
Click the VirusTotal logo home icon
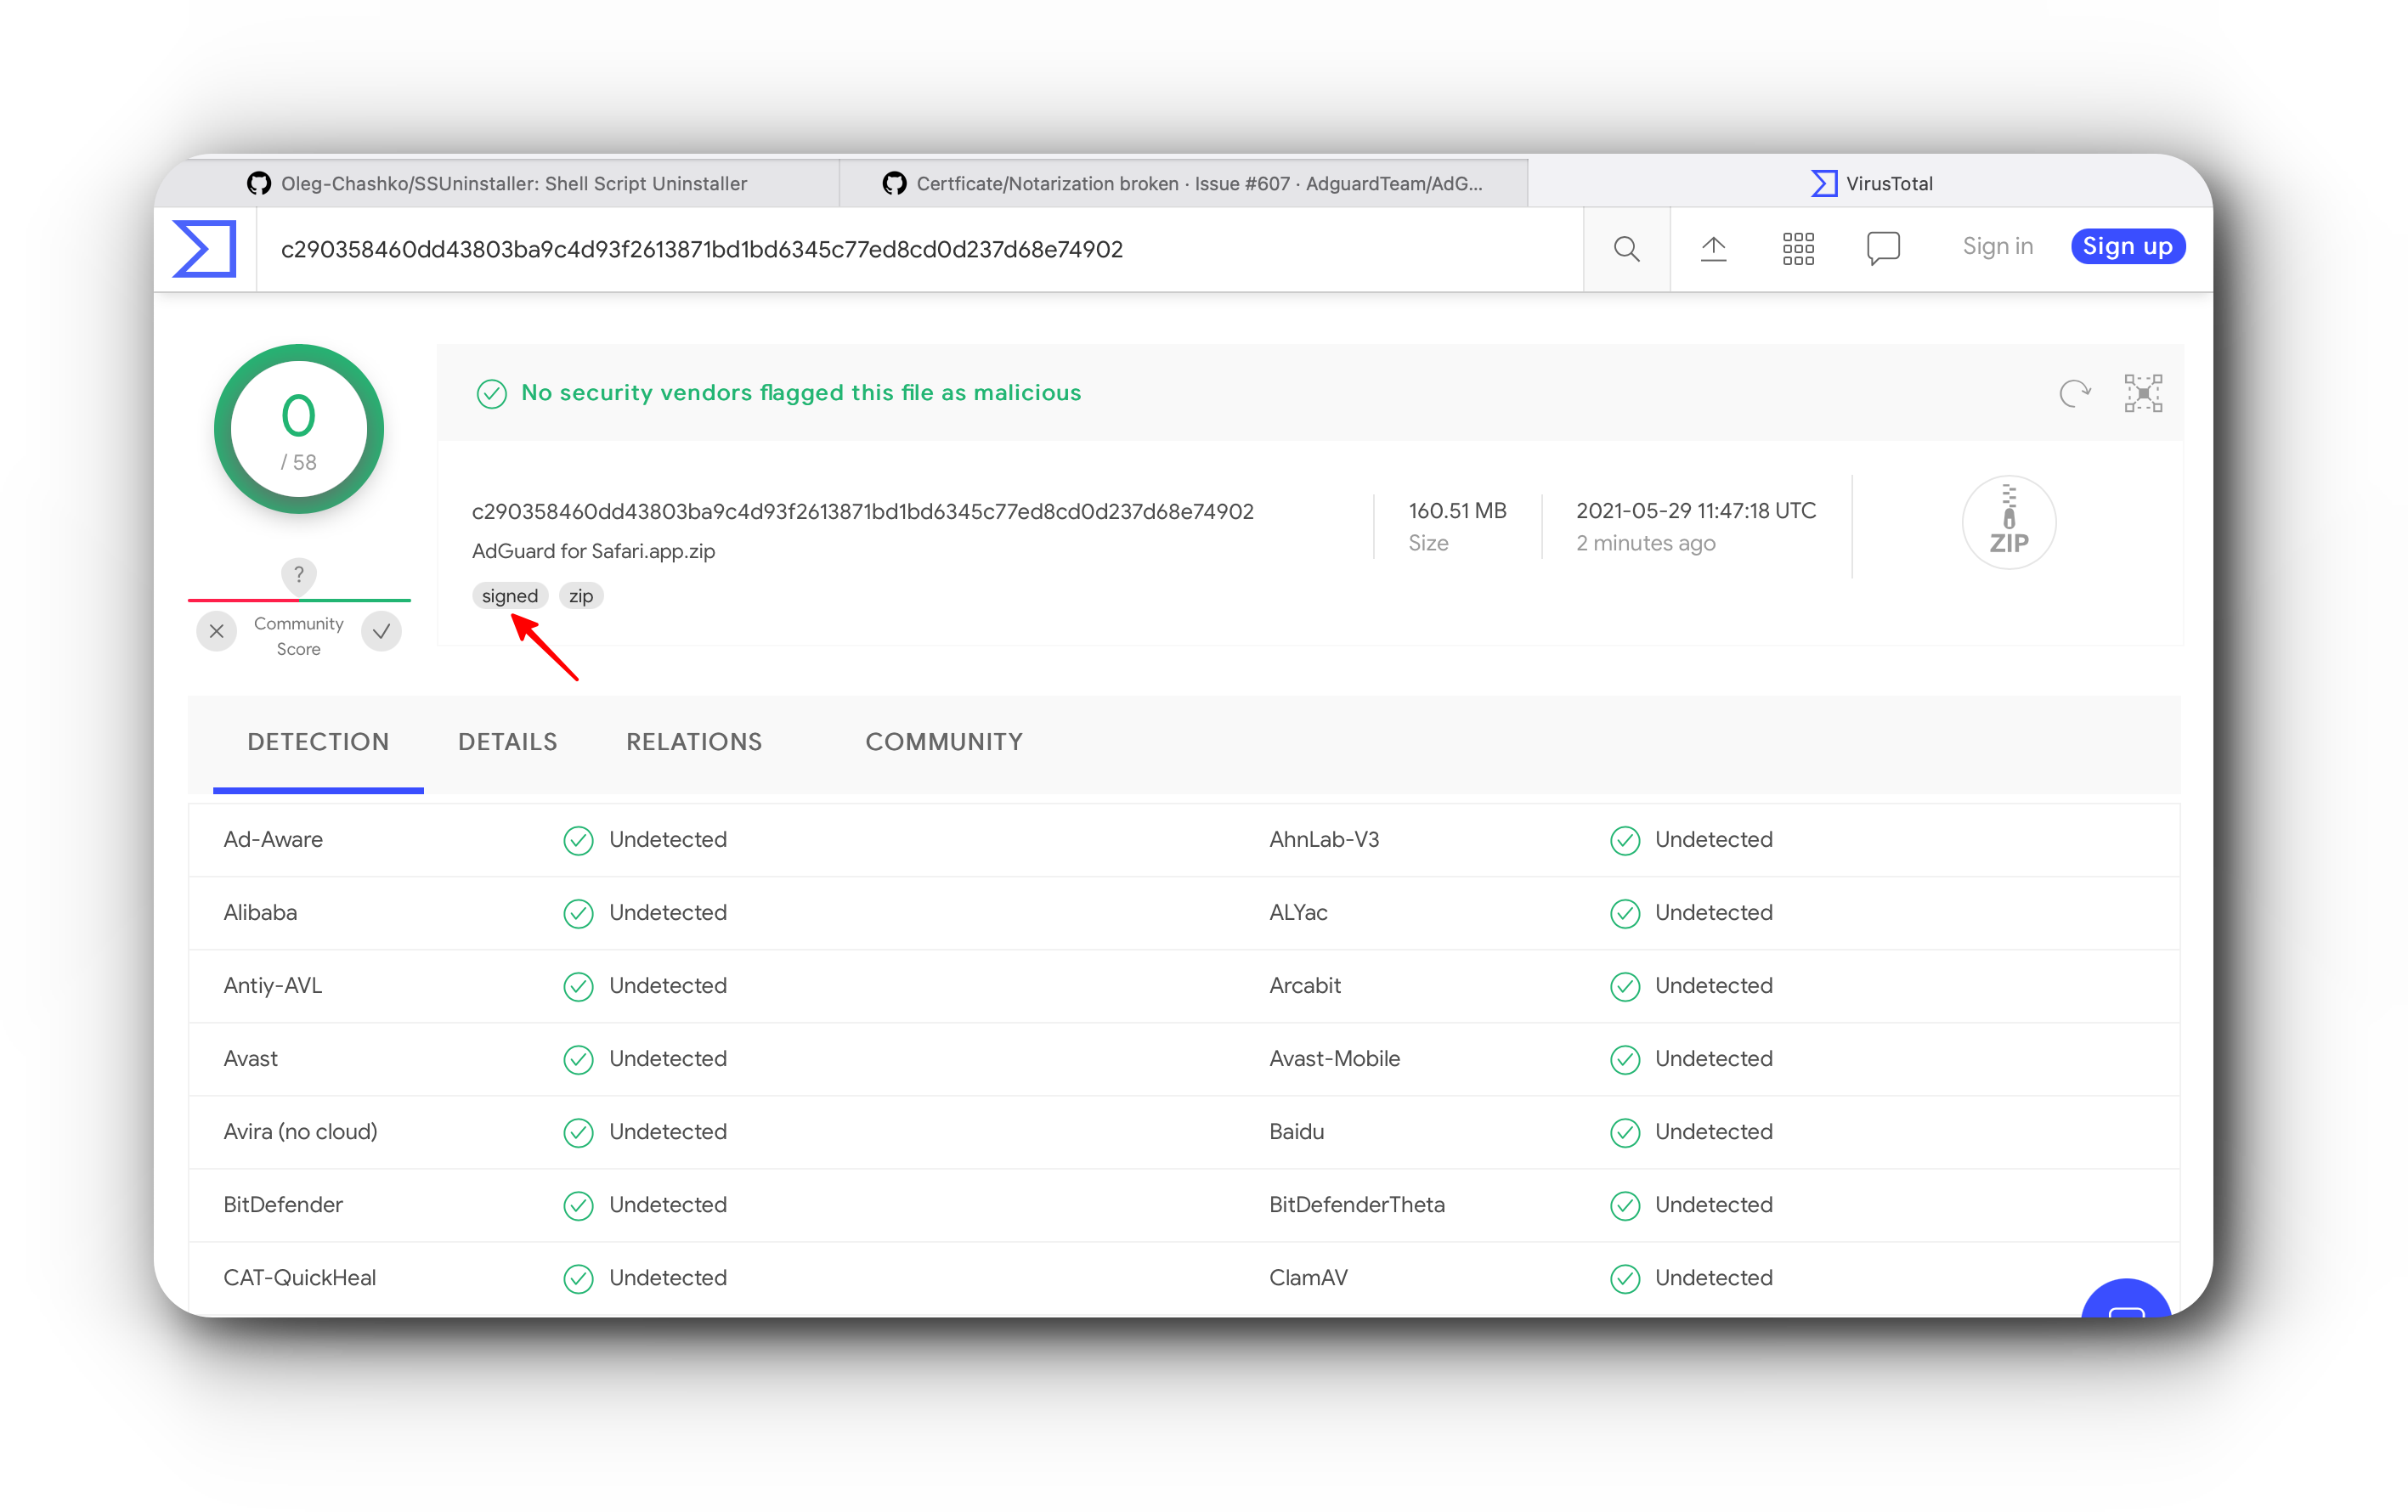205,248
